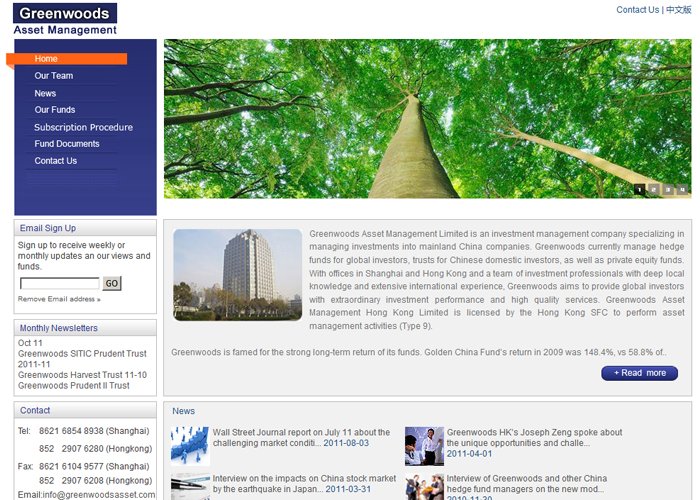Screen dimensions: 700x500
Task: Go to Our Team page
Action: pos(54,75)
